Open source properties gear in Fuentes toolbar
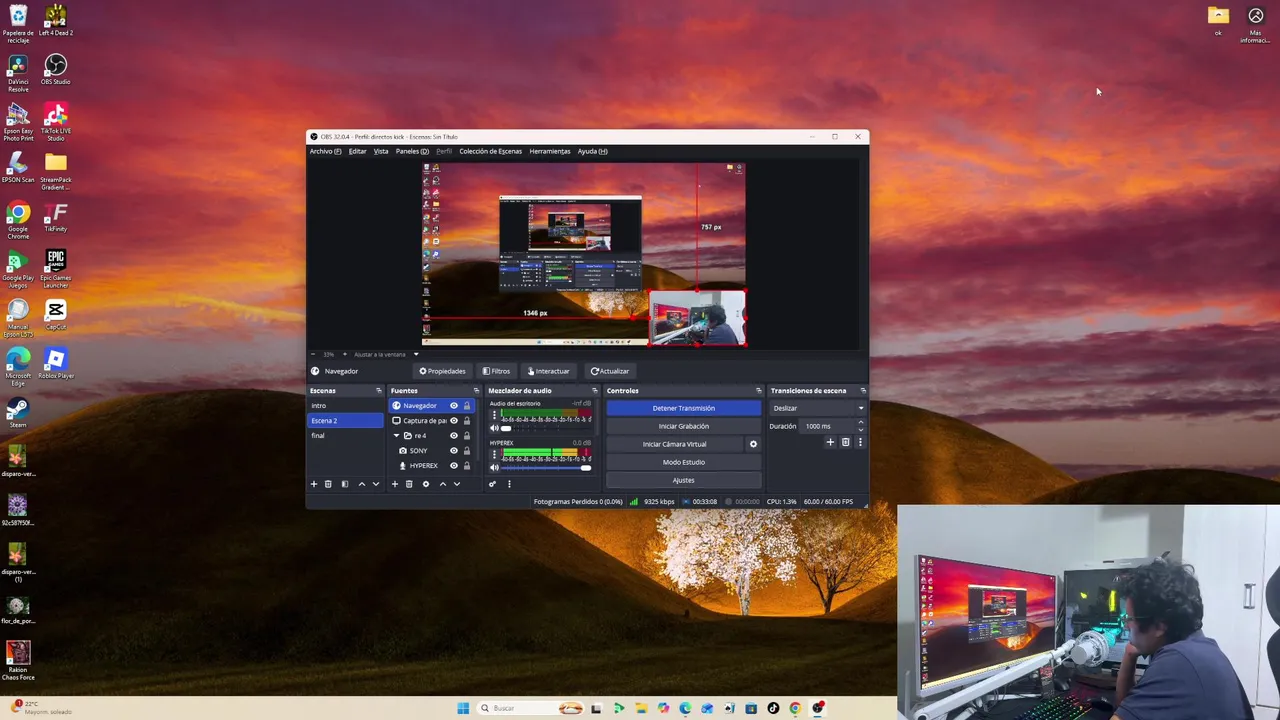The image size is (1280, 720). click(425, 484)
